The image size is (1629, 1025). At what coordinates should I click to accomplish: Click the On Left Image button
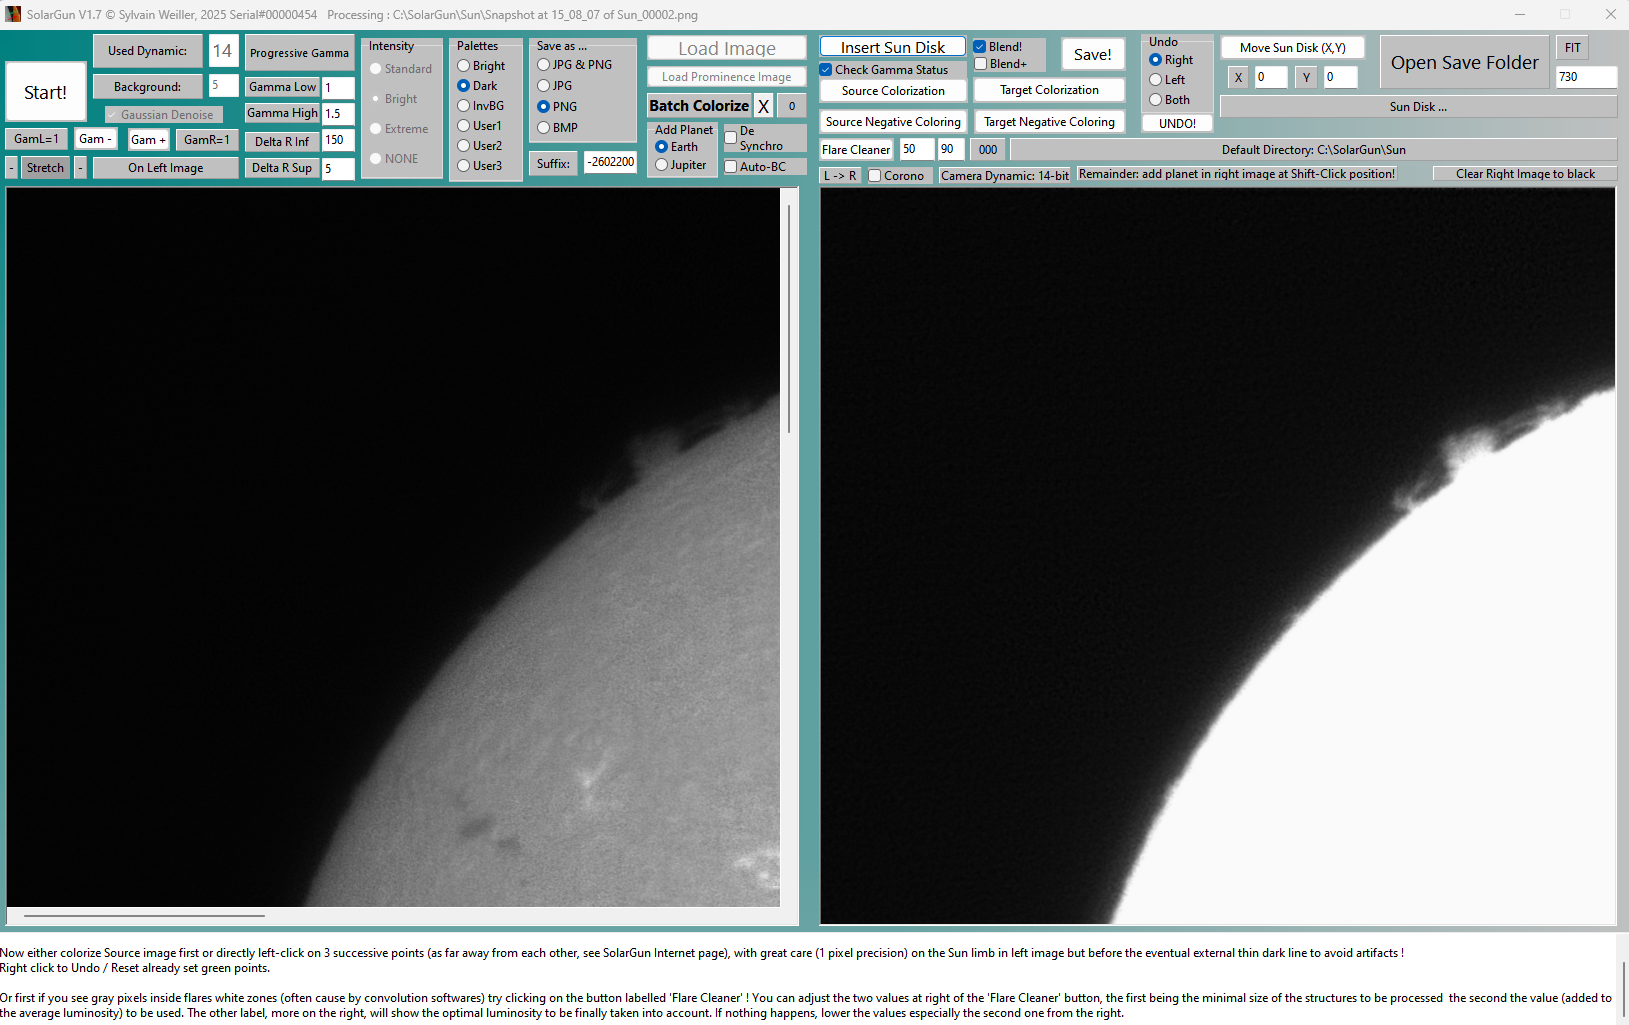tap(166, 168)
